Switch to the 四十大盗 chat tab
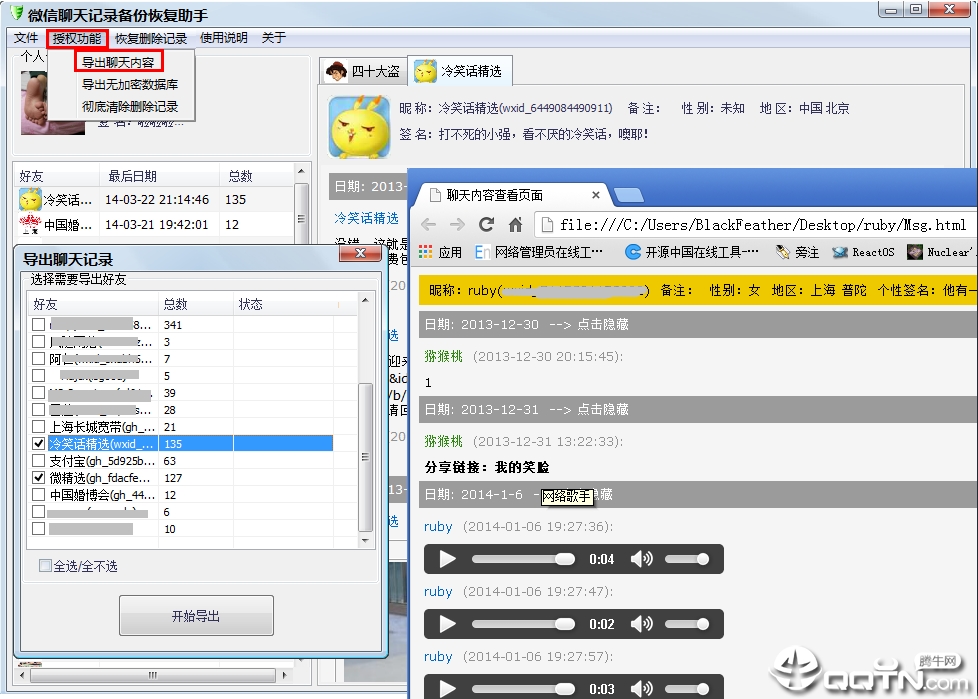The width and height of the screenshot is (978, 699). 364,72
